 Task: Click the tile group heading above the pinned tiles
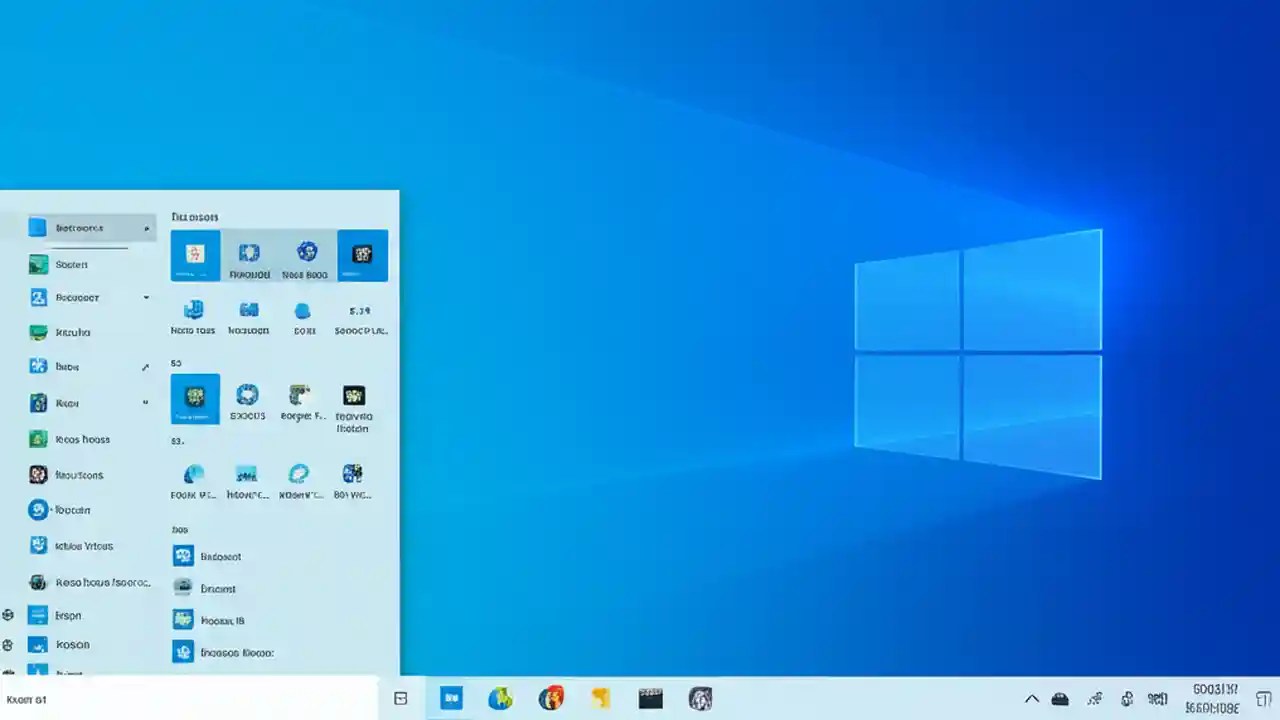click(194, 217)
